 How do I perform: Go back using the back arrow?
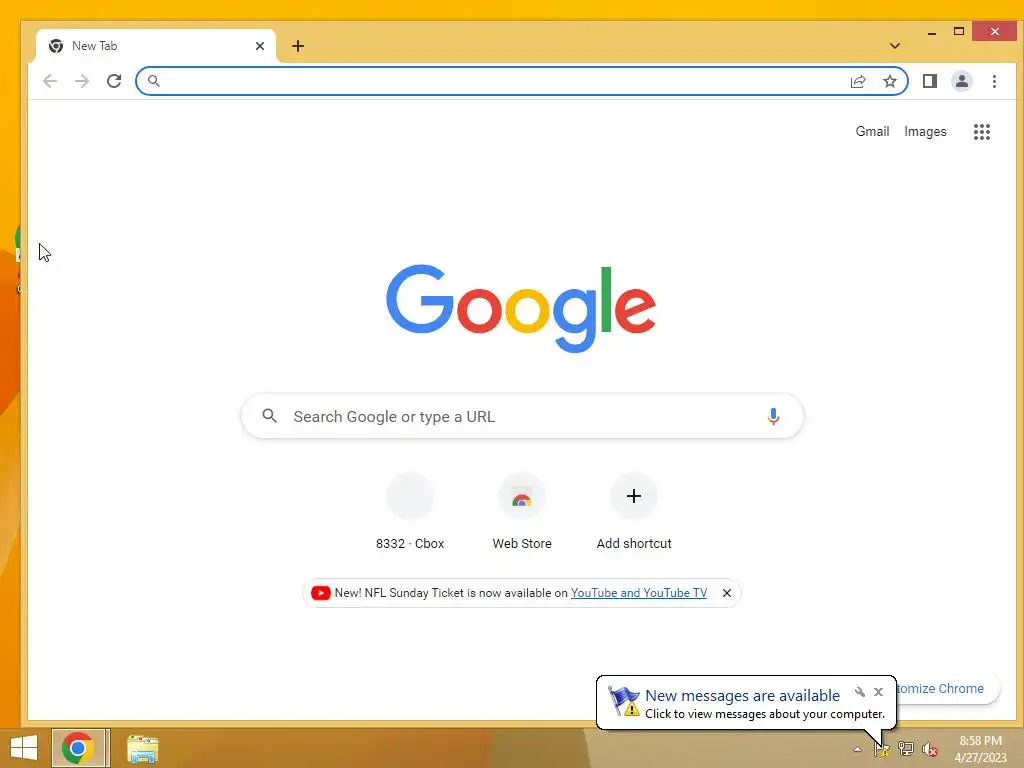pos(50,81)
